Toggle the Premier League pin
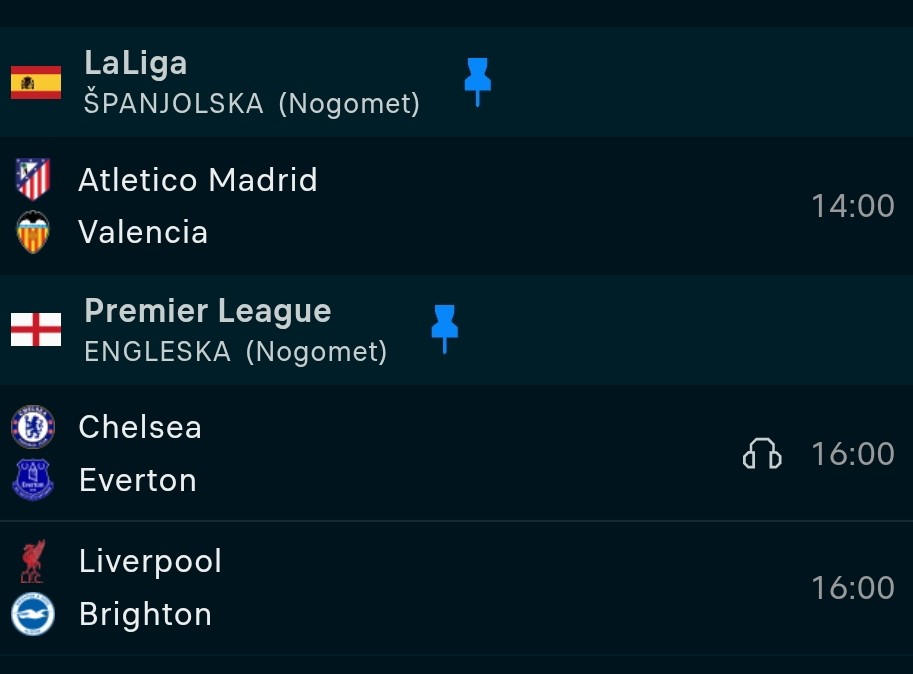Image resolution: width=913 pixels, height=674 pixels. (444, 328)
